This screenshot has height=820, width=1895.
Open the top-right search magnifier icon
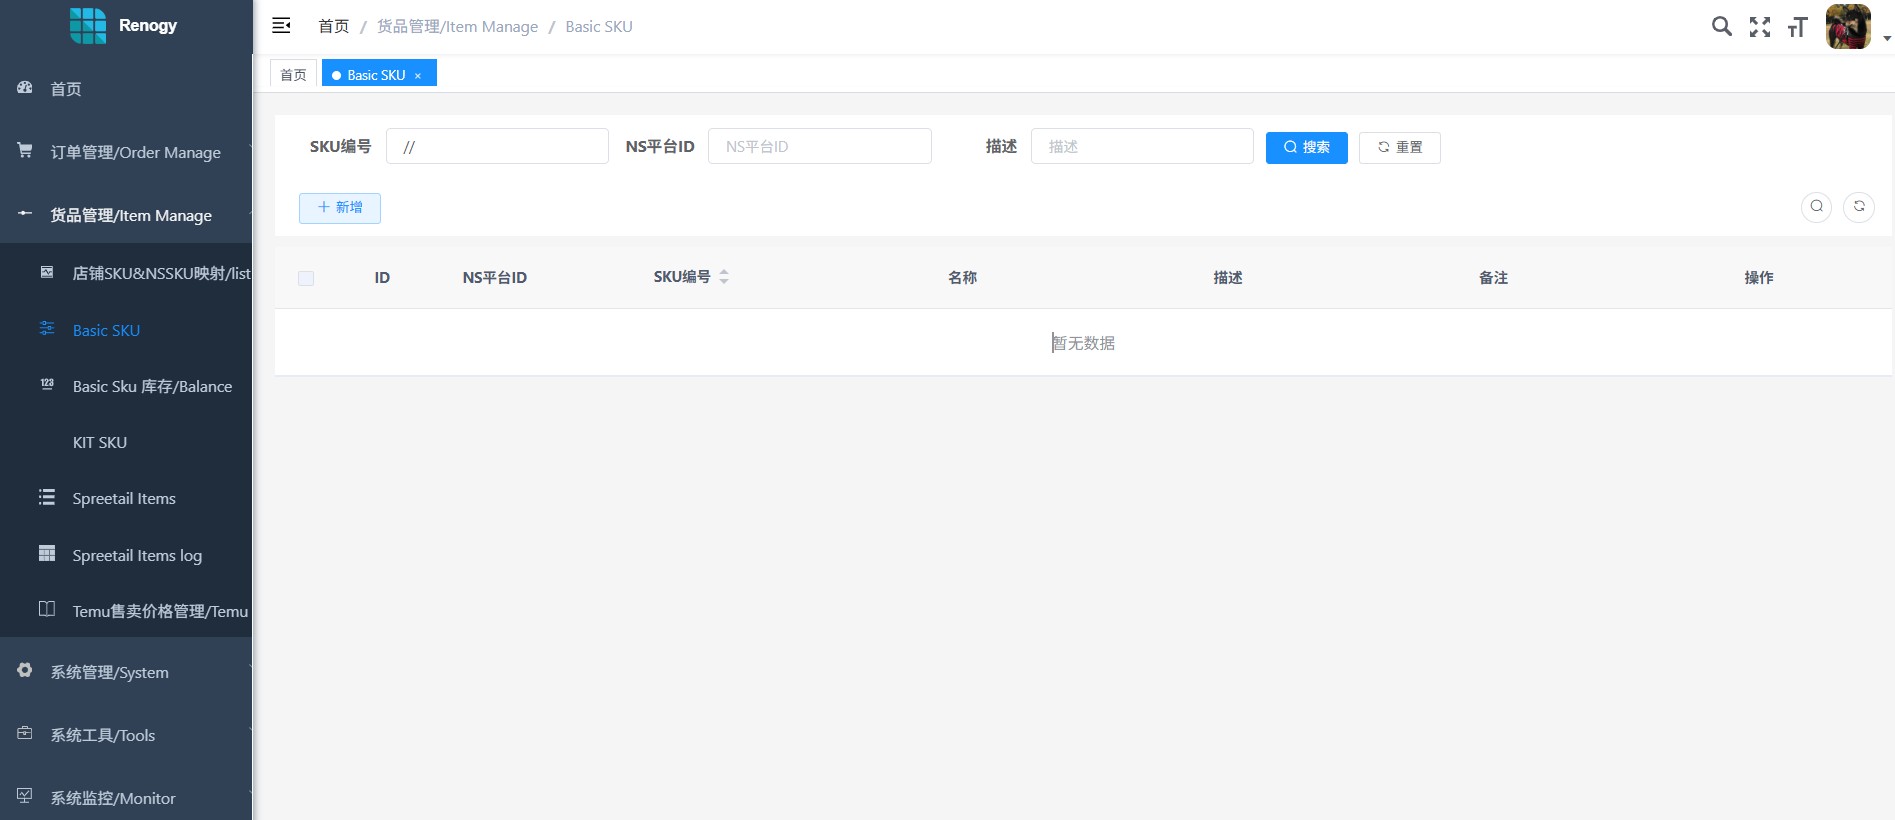point(1721,26)
